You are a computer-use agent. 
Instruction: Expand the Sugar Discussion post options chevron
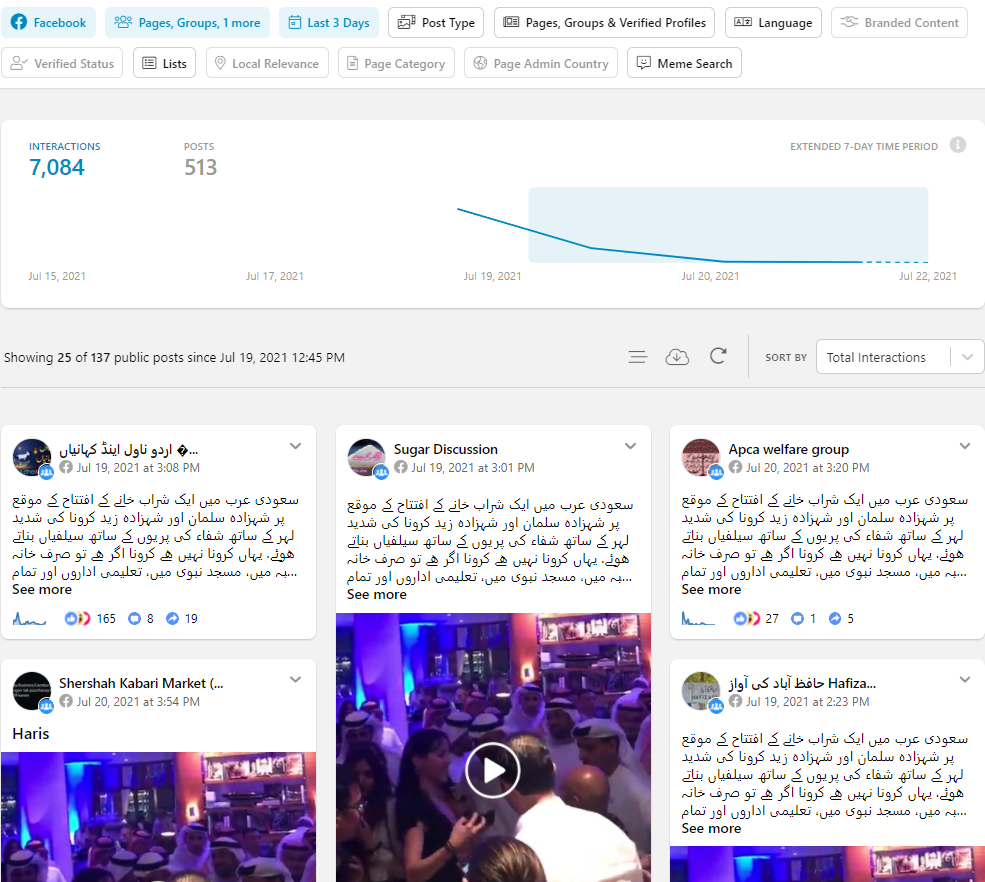coord(630,446)
